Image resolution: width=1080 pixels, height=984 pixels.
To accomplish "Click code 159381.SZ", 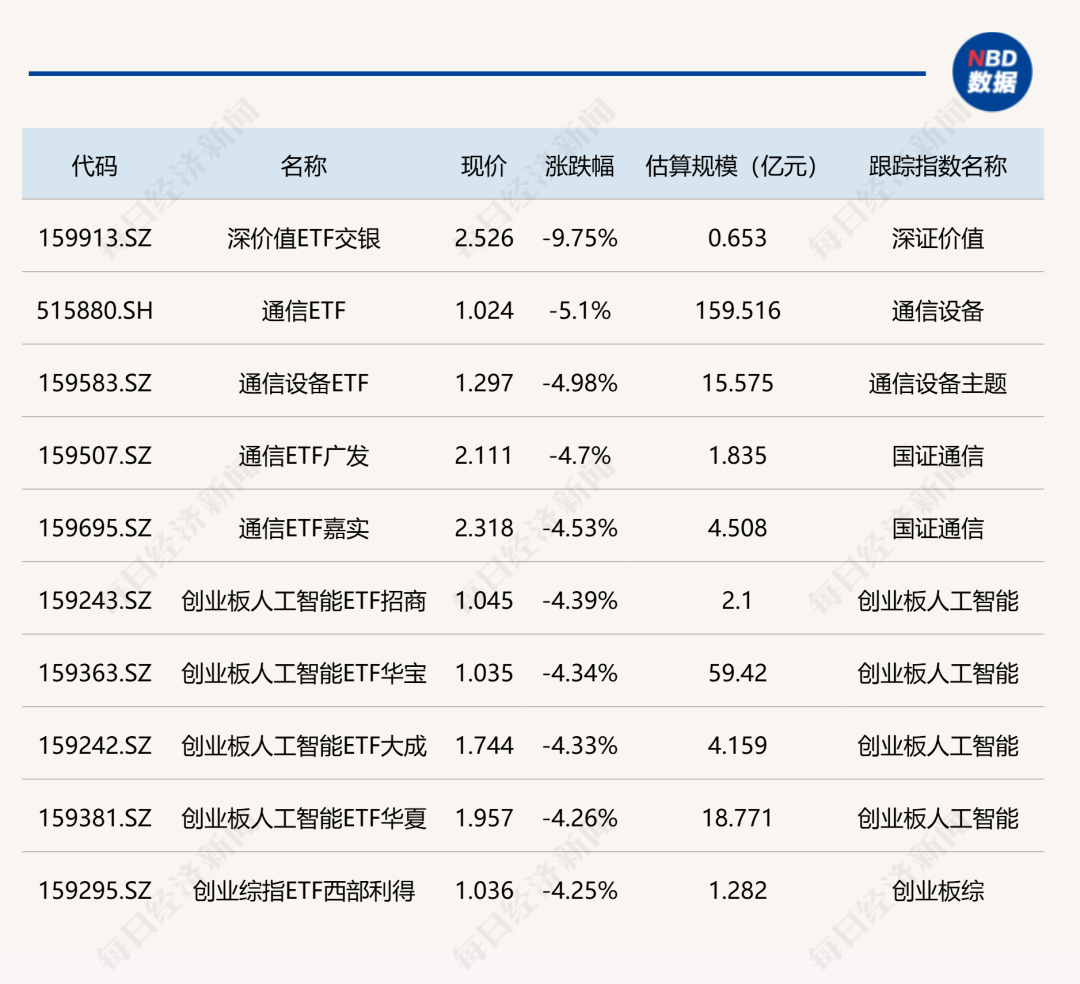I will coord(94,818).
